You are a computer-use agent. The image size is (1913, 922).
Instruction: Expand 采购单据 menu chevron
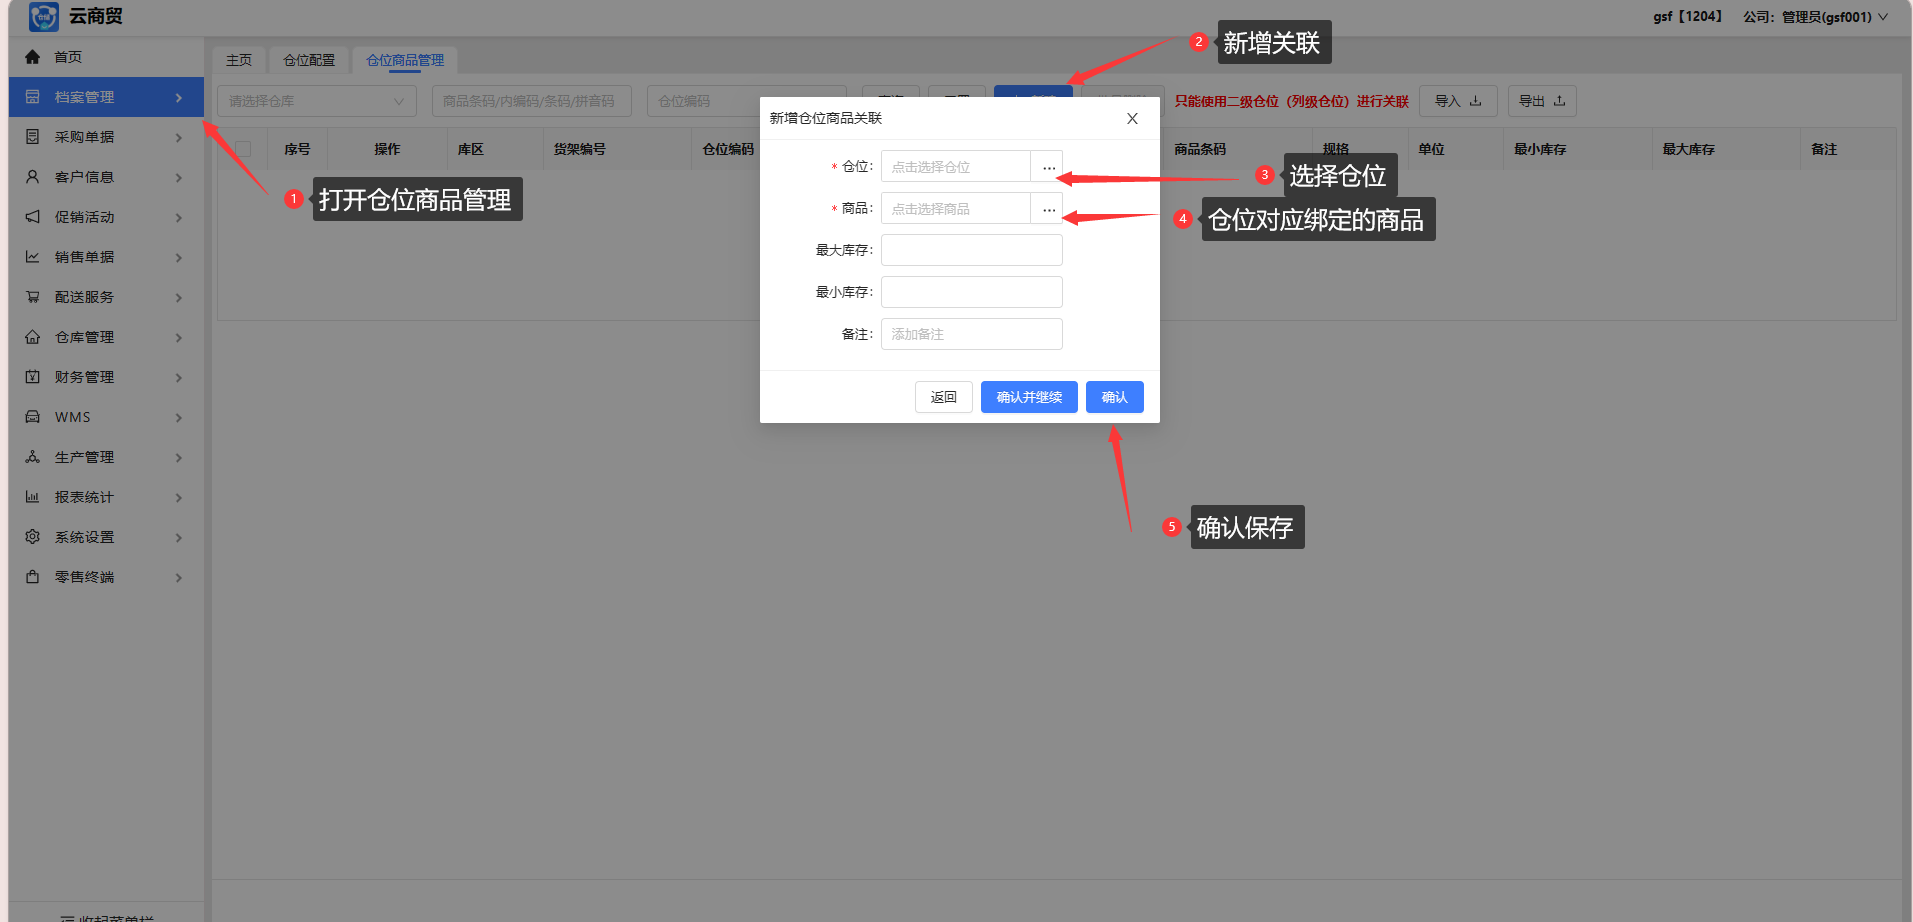pyautogui.click(x=179, y=137)
